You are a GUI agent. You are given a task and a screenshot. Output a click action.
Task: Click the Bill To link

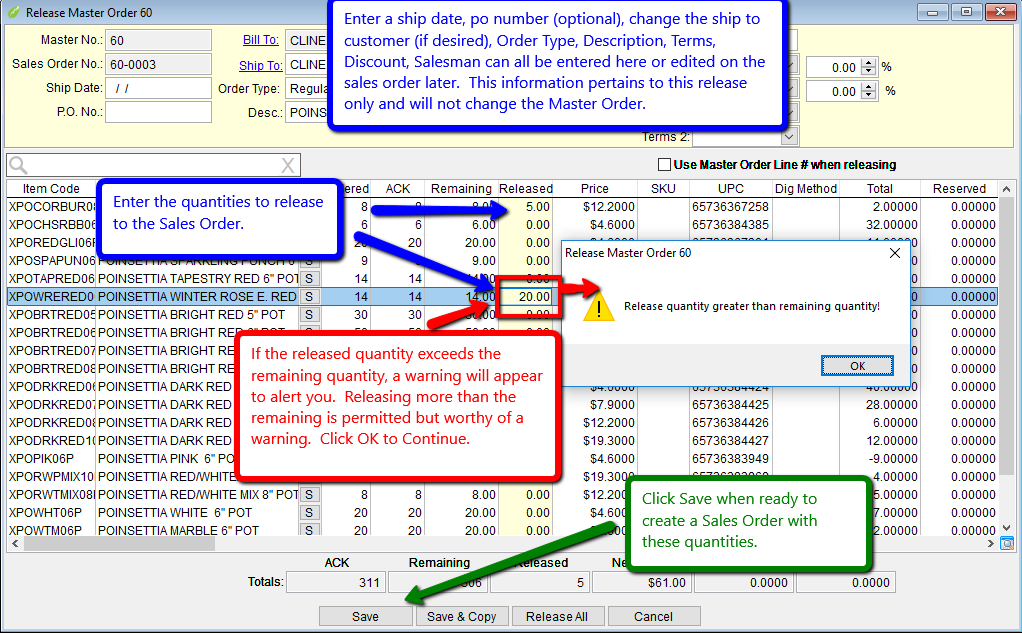pyautogui.click(x=261, y=40)
